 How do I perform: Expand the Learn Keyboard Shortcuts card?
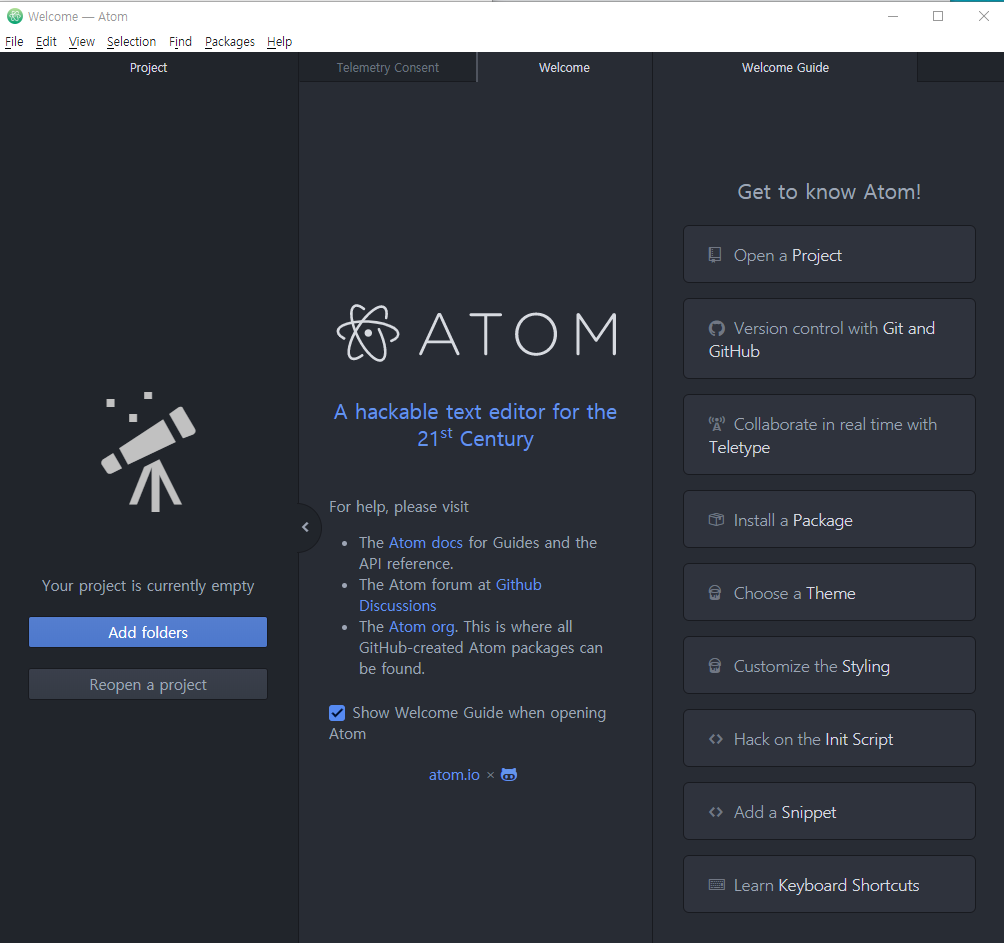tap(829, 884)
